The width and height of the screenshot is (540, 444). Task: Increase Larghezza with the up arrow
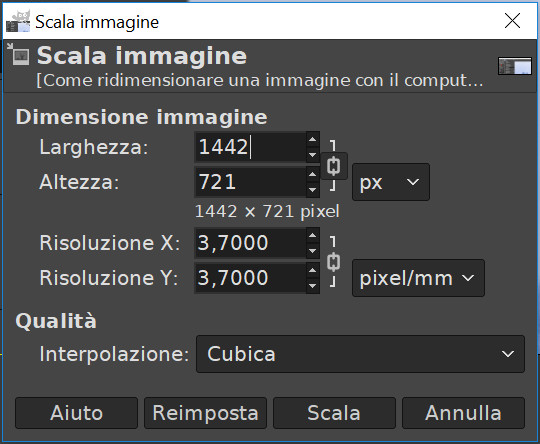click(312, 140)
